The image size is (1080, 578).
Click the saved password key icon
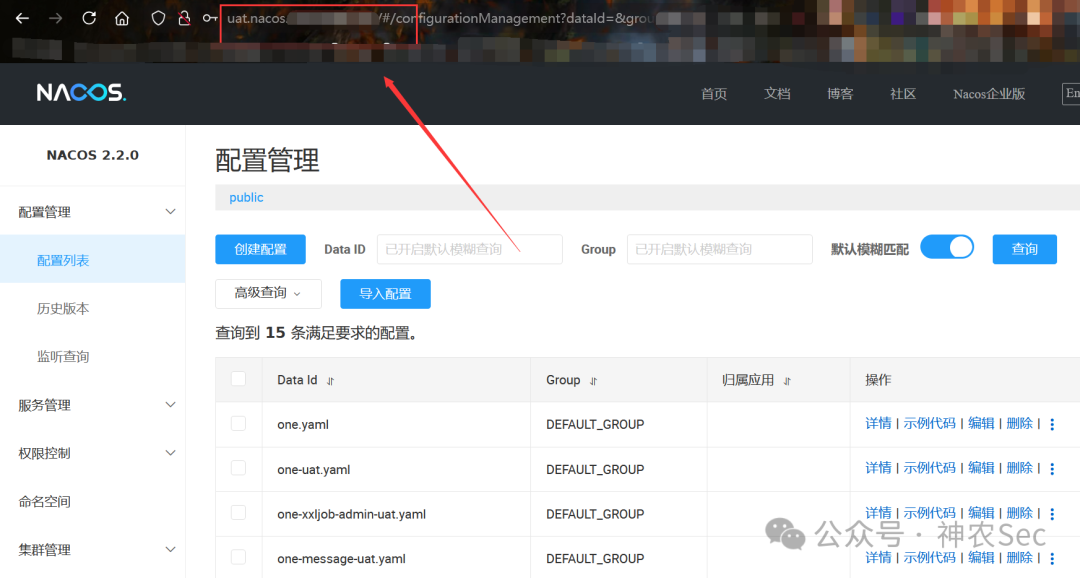pyautogui.click(x=209, y=19)
